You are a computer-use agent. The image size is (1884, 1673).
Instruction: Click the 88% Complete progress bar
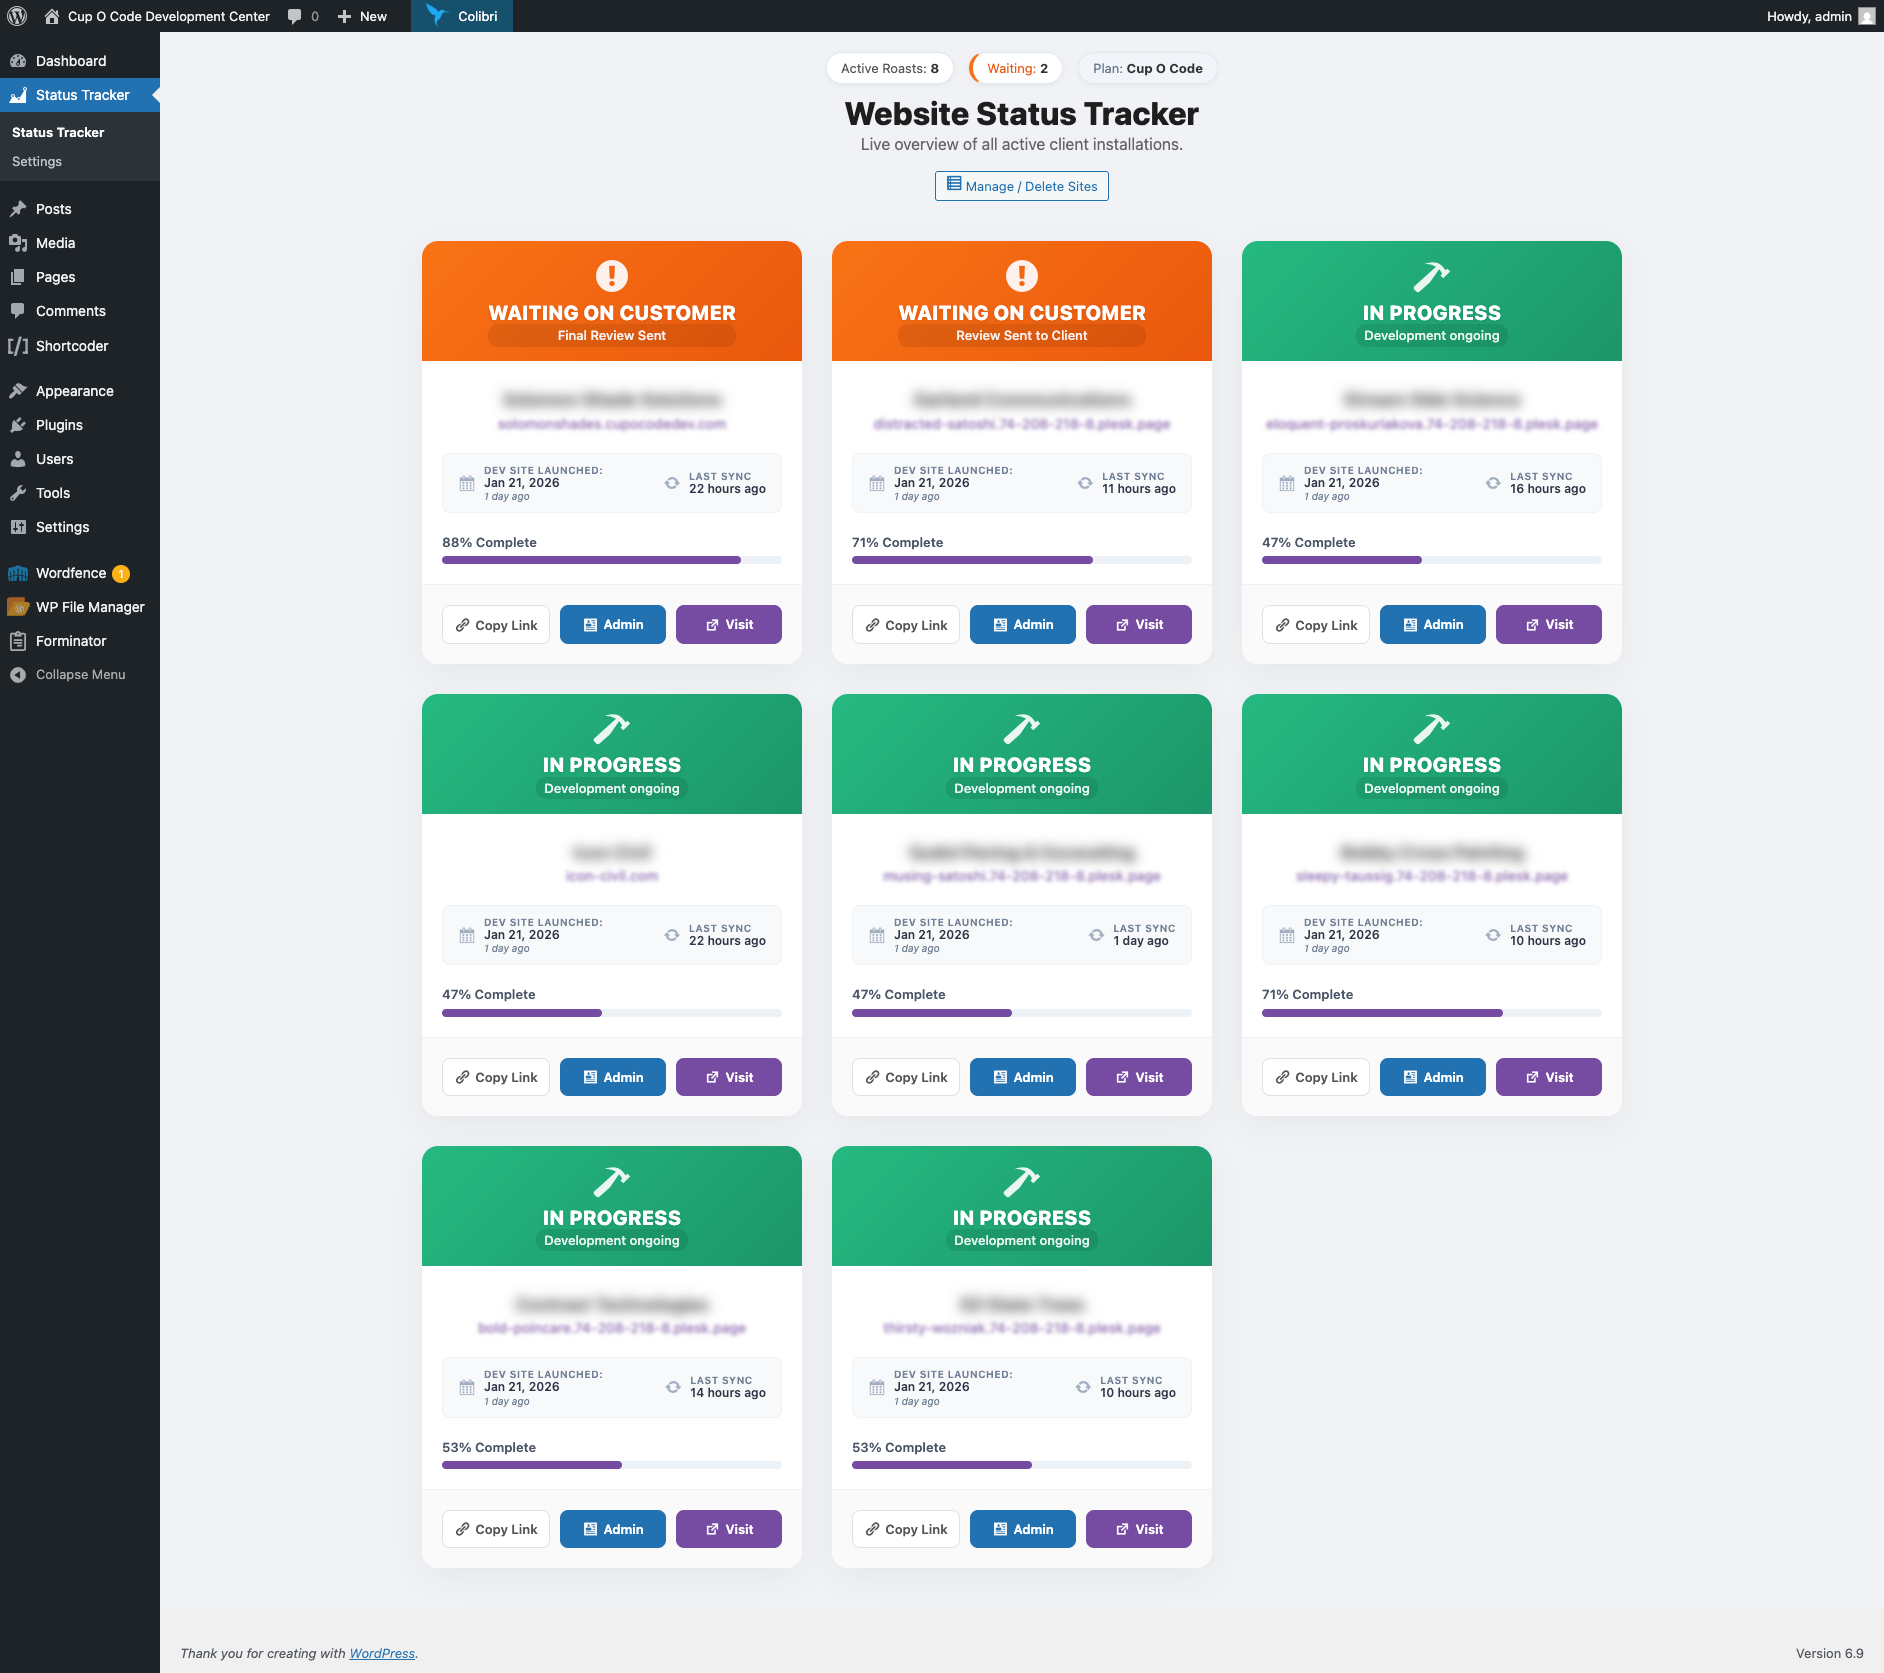point(611,559)
